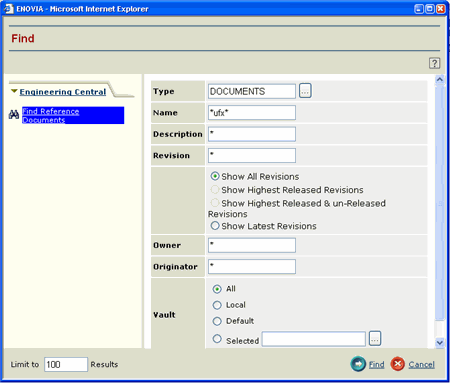Click the Originator row label

(175, 267)
